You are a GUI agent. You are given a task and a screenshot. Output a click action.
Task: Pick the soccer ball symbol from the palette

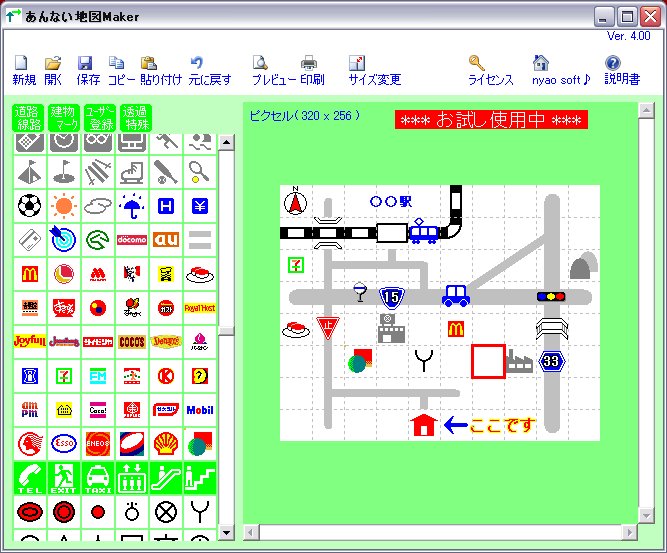(x=30, y=205)
